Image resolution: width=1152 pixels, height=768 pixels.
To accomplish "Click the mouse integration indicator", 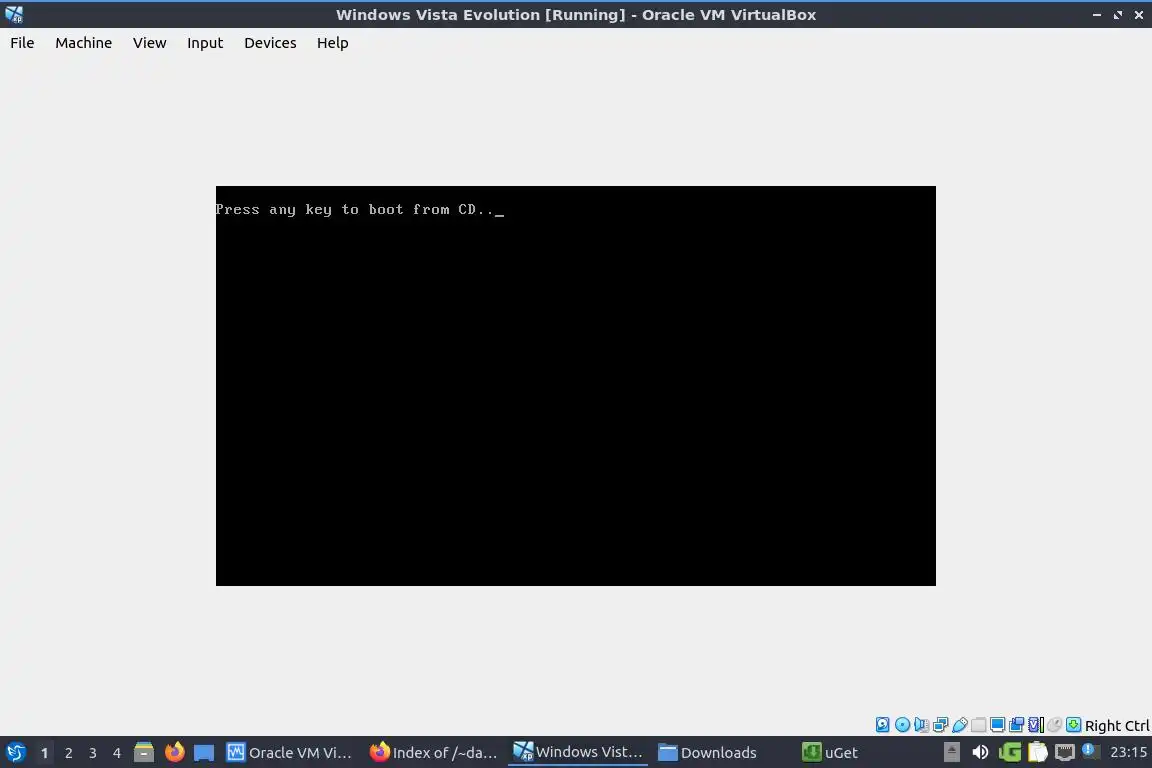I will (x=1054, y=725).
